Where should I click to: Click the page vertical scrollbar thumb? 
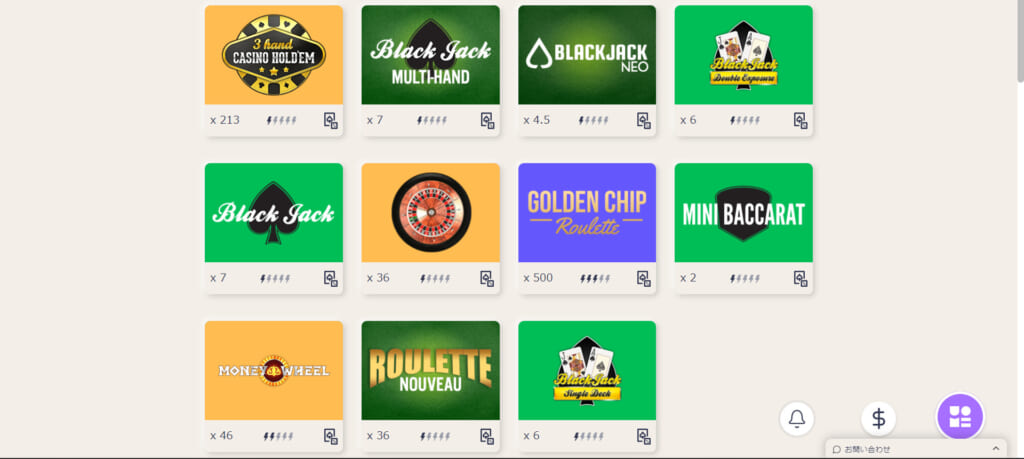tap(1019, 42)
